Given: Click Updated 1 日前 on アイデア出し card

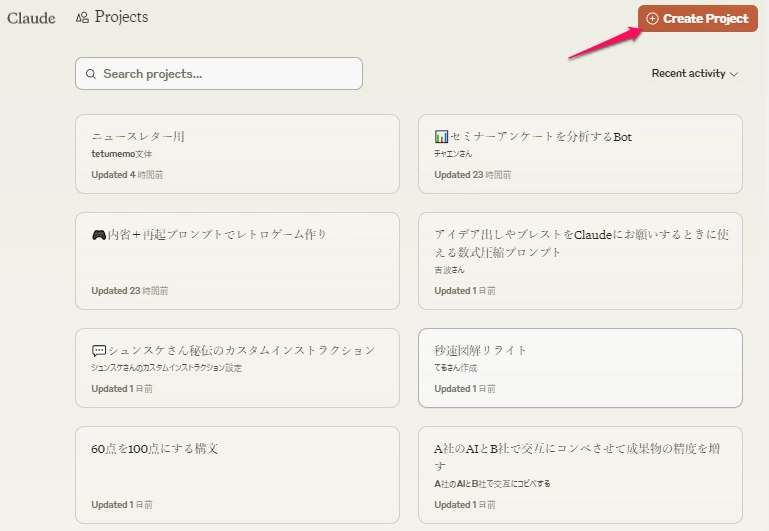Looking at the screenshot, I should tap(464, 291).
